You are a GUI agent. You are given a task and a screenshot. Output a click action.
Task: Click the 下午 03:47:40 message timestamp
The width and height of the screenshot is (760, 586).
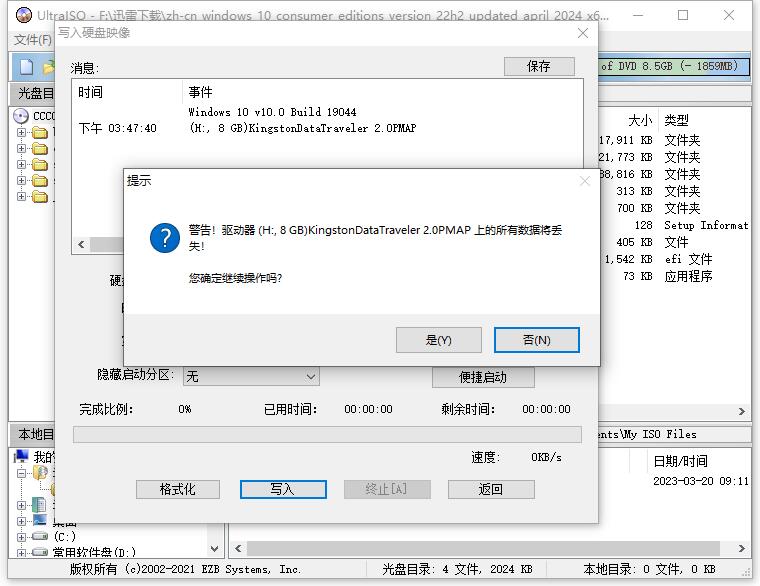(x=118, y=128)
